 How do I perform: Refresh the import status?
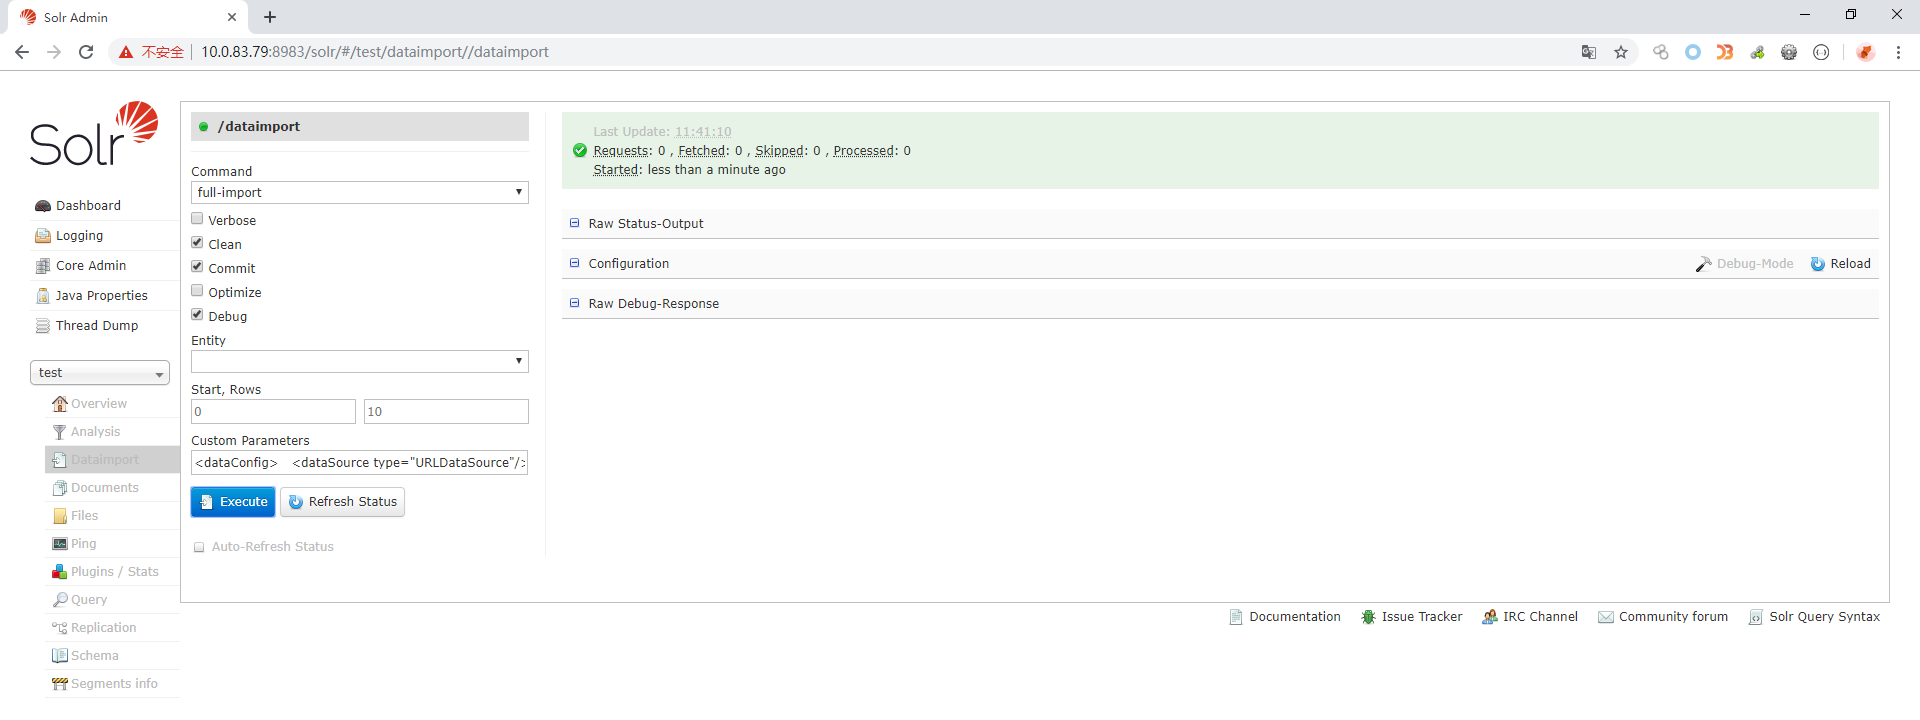(x=342, y=502)
